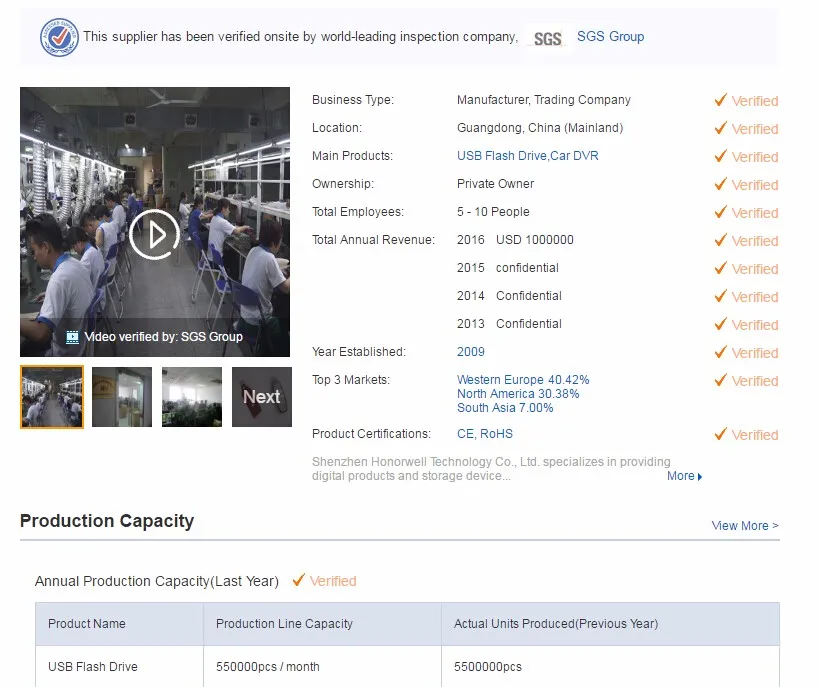The image size is (820, 687).
Task: Click the CE, RoHS certifications link
Action: coord(484,434)
